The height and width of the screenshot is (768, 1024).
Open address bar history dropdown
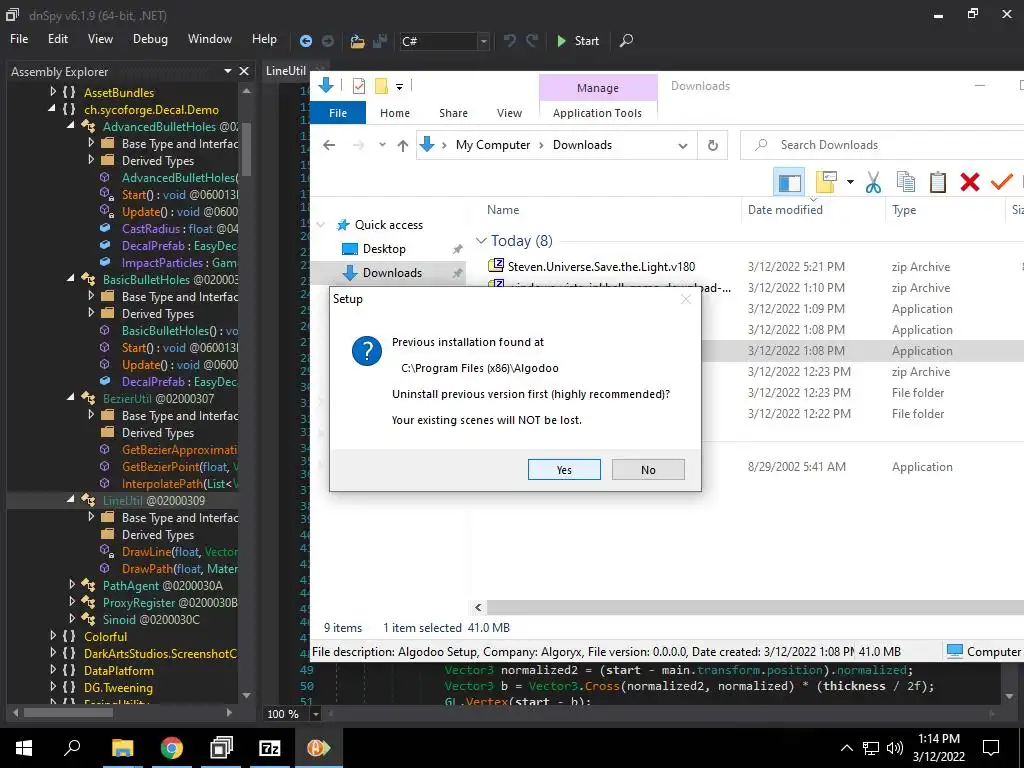(683, 145)
